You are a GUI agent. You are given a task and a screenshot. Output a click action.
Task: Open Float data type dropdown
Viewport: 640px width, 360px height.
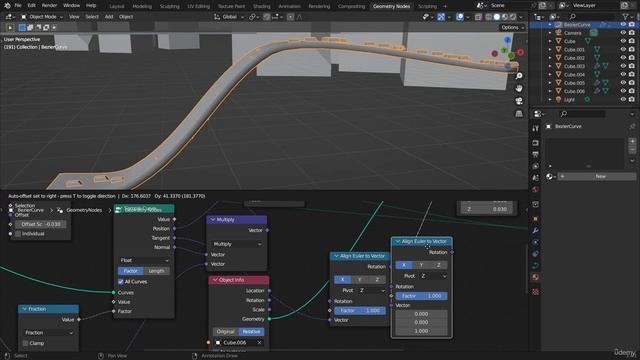click(144, 260)
